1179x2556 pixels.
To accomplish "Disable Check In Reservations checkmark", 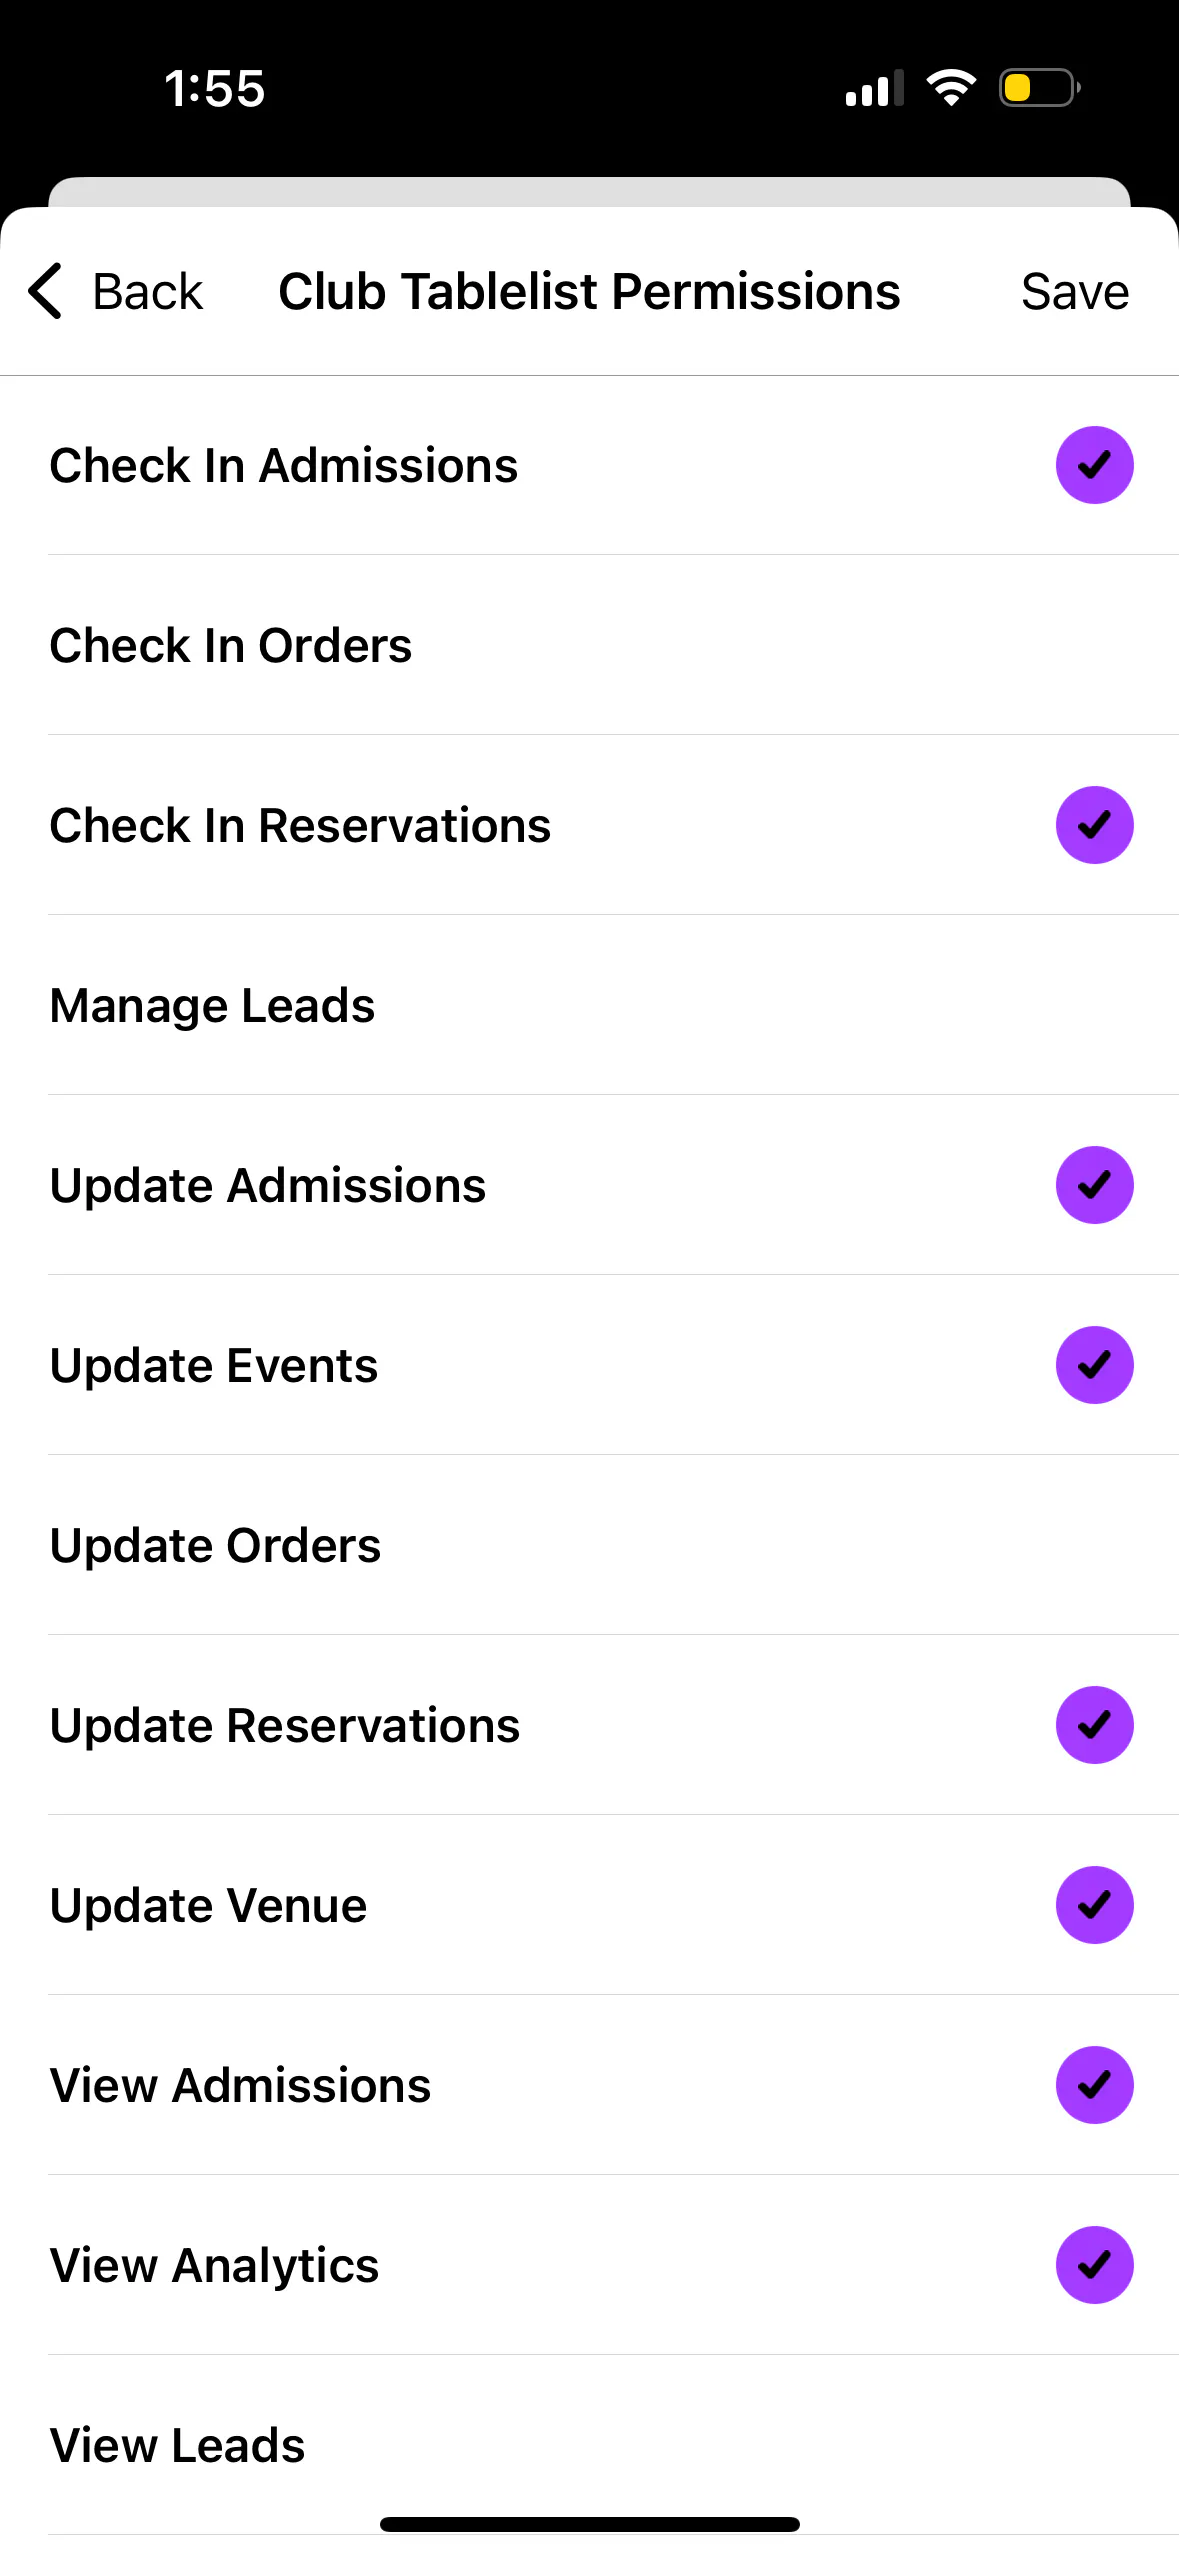I will click(x=1094, y=825).
